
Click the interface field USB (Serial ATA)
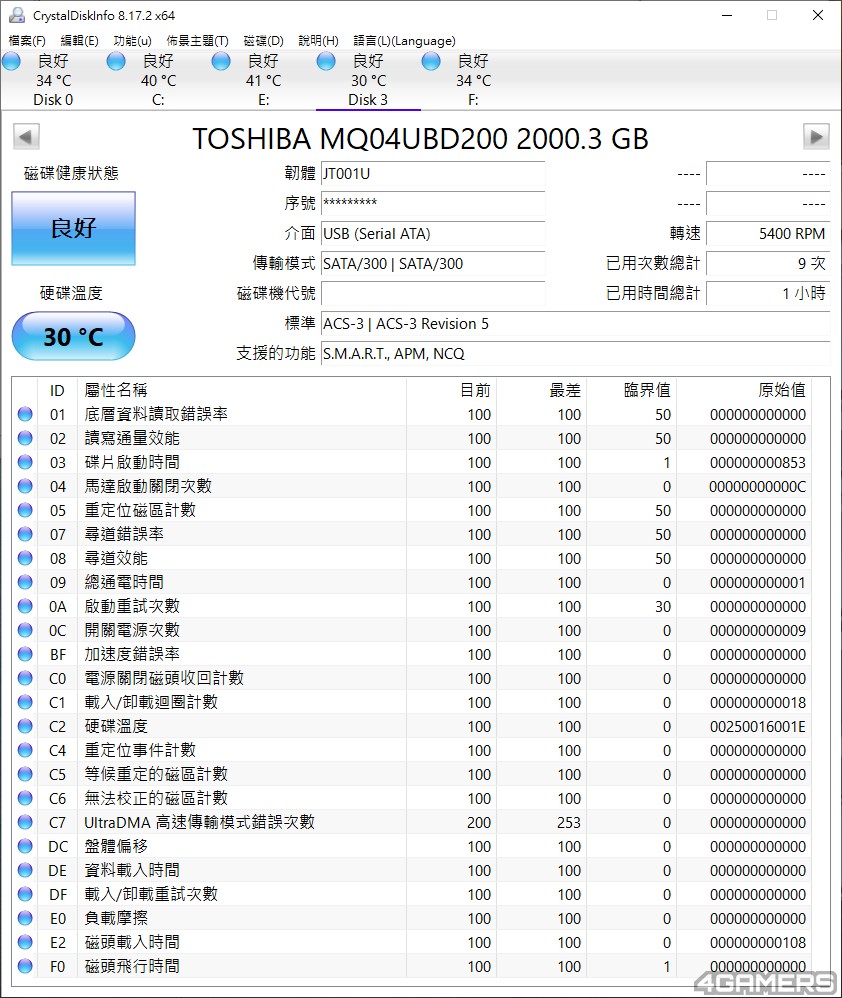click(x=433, y=234)
